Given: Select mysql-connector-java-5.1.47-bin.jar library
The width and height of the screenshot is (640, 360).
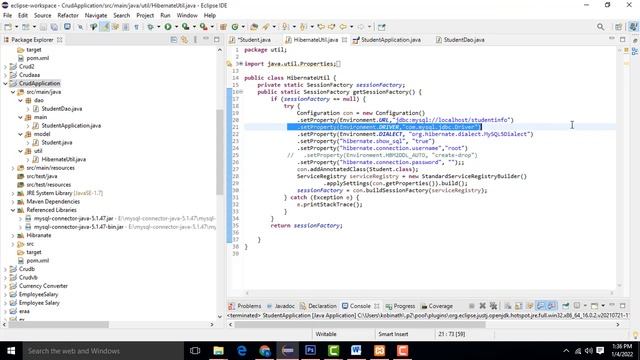Looking at the screenshot, I should (x=78, y=227).
